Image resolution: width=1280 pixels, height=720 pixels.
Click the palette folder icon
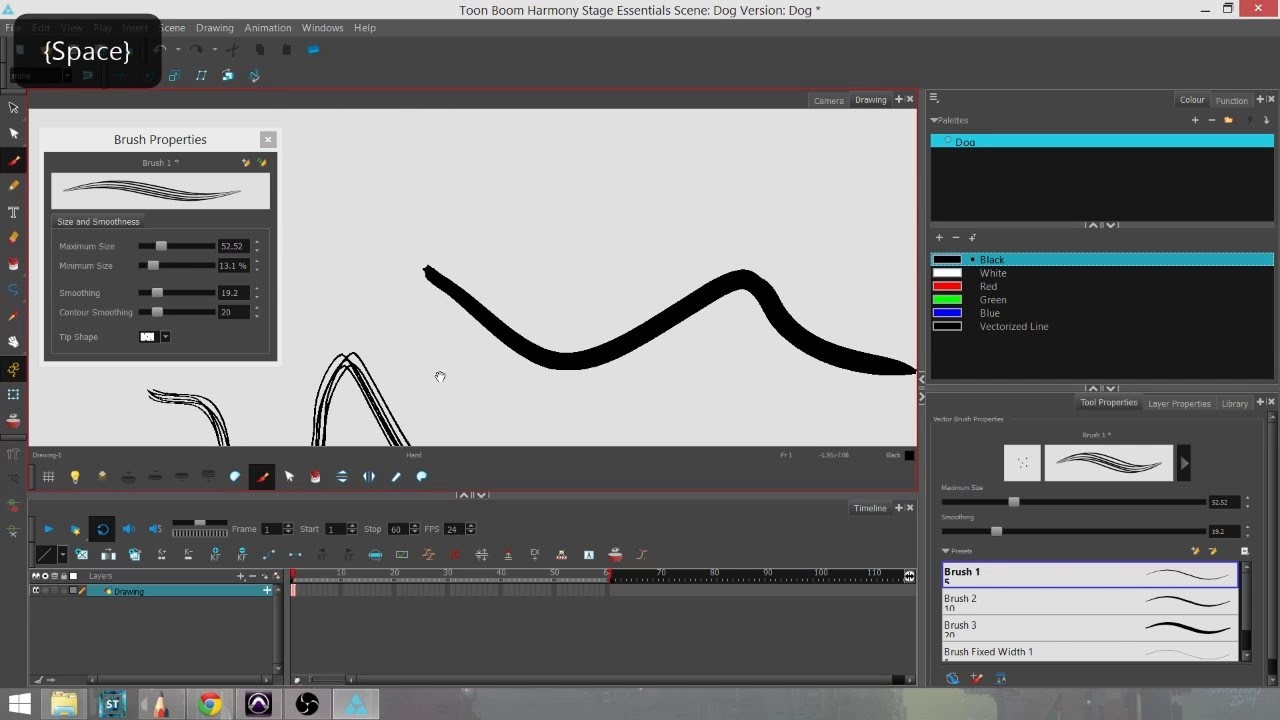point(1229,120)
